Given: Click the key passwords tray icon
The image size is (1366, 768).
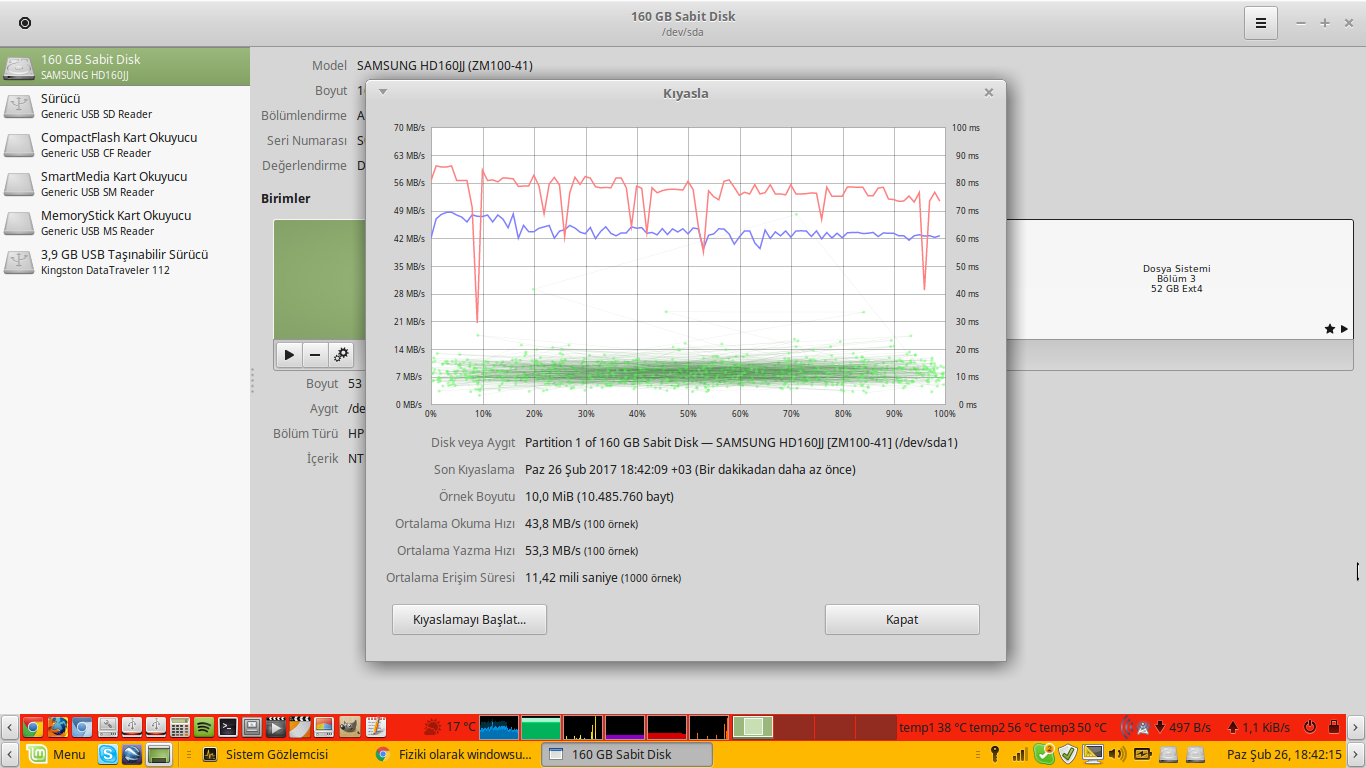Looking at the screenshot, I should click(x=995, y=754).
